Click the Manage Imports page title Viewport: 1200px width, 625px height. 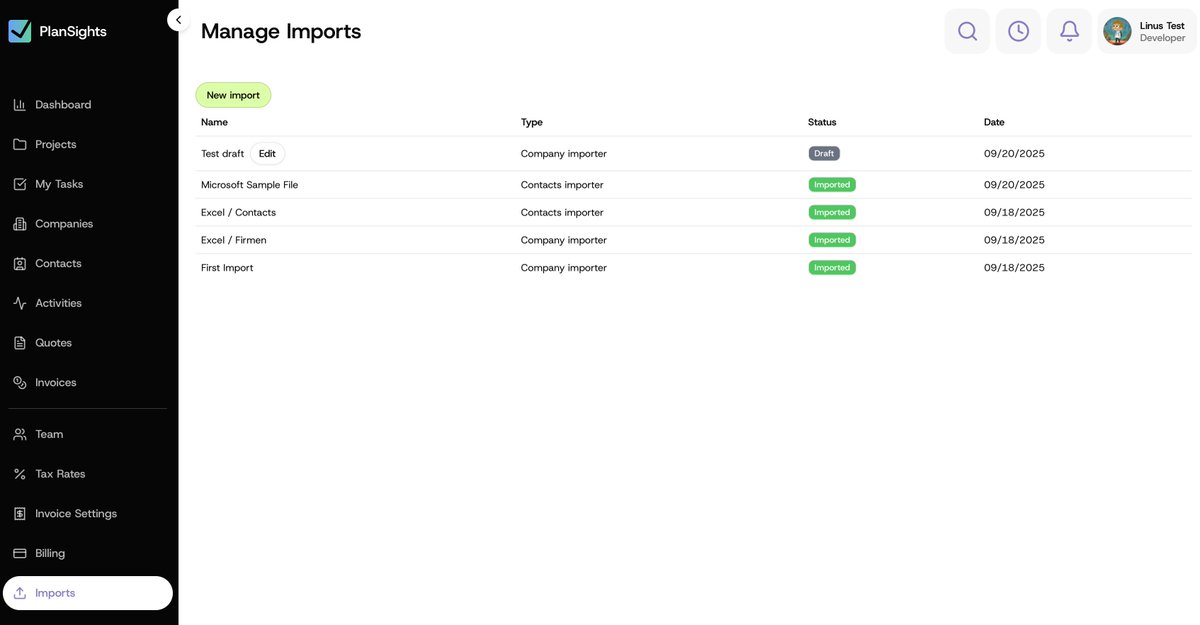(x=281, y=31)
